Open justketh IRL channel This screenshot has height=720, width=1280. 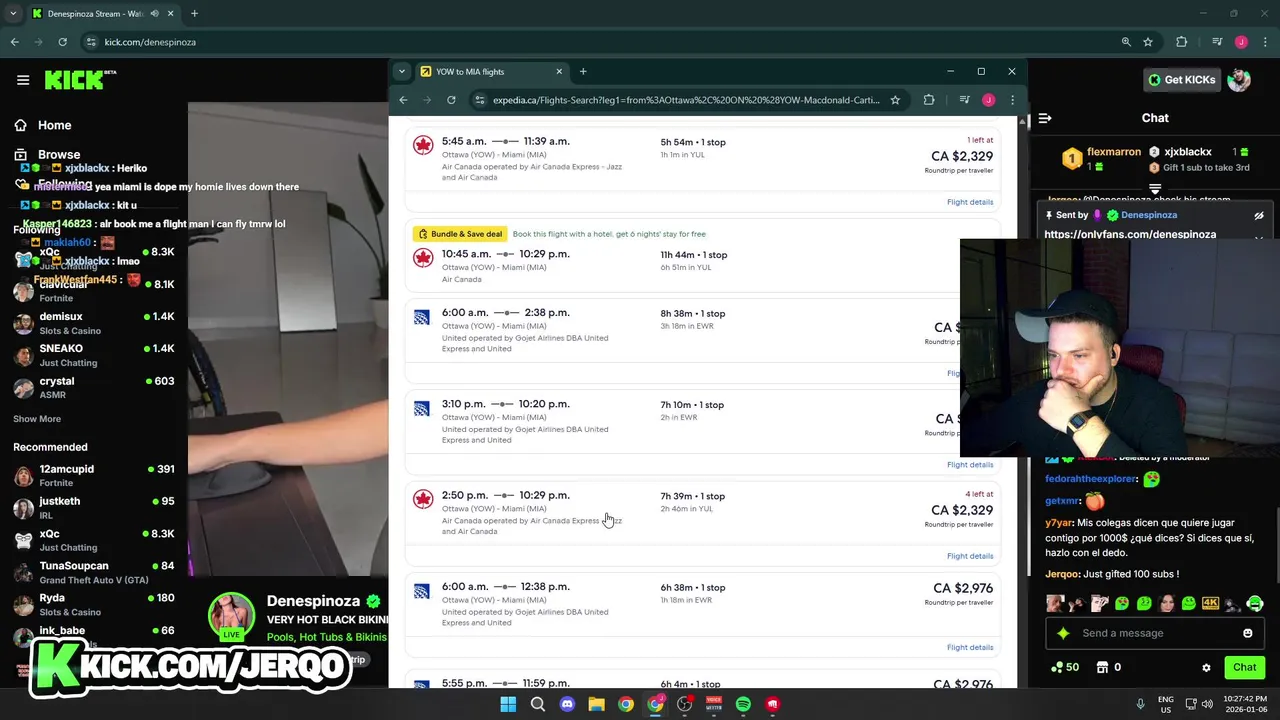[94, 507]
